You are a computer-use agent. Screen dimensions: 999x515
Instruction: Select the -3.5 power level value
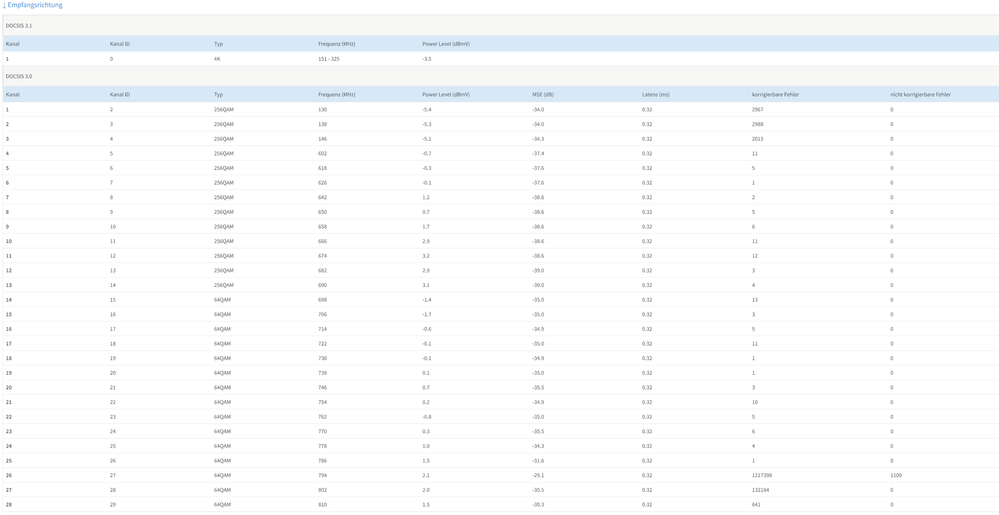pos(427,59)
